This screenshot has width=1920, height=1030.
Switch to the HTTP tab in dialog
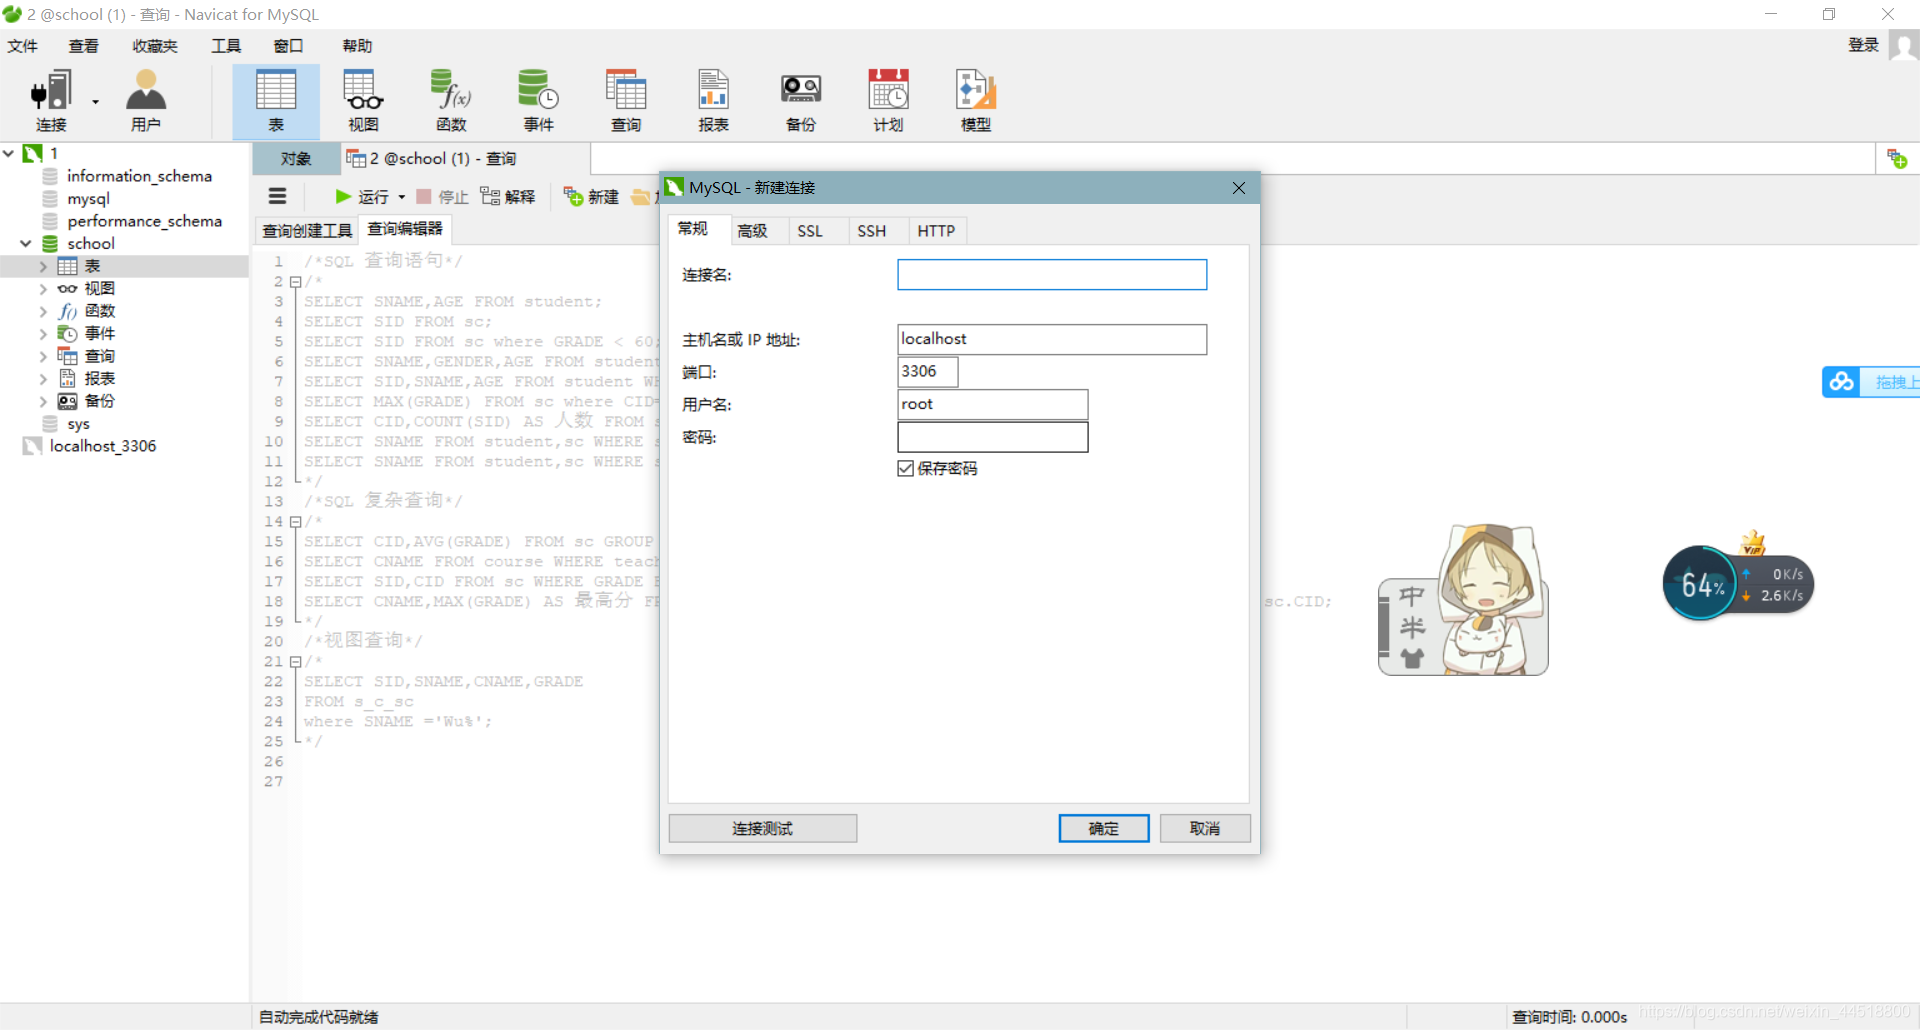pos(936,231)
